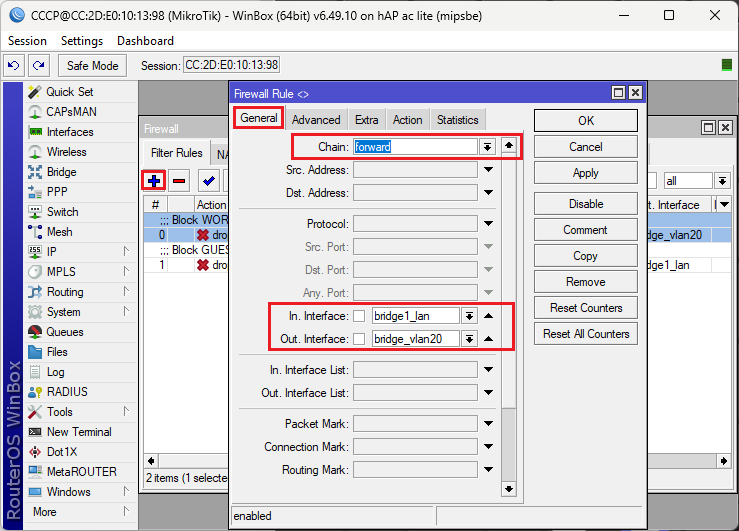
Task: Click the Cancel button
Action: click(x=586, y=147)
